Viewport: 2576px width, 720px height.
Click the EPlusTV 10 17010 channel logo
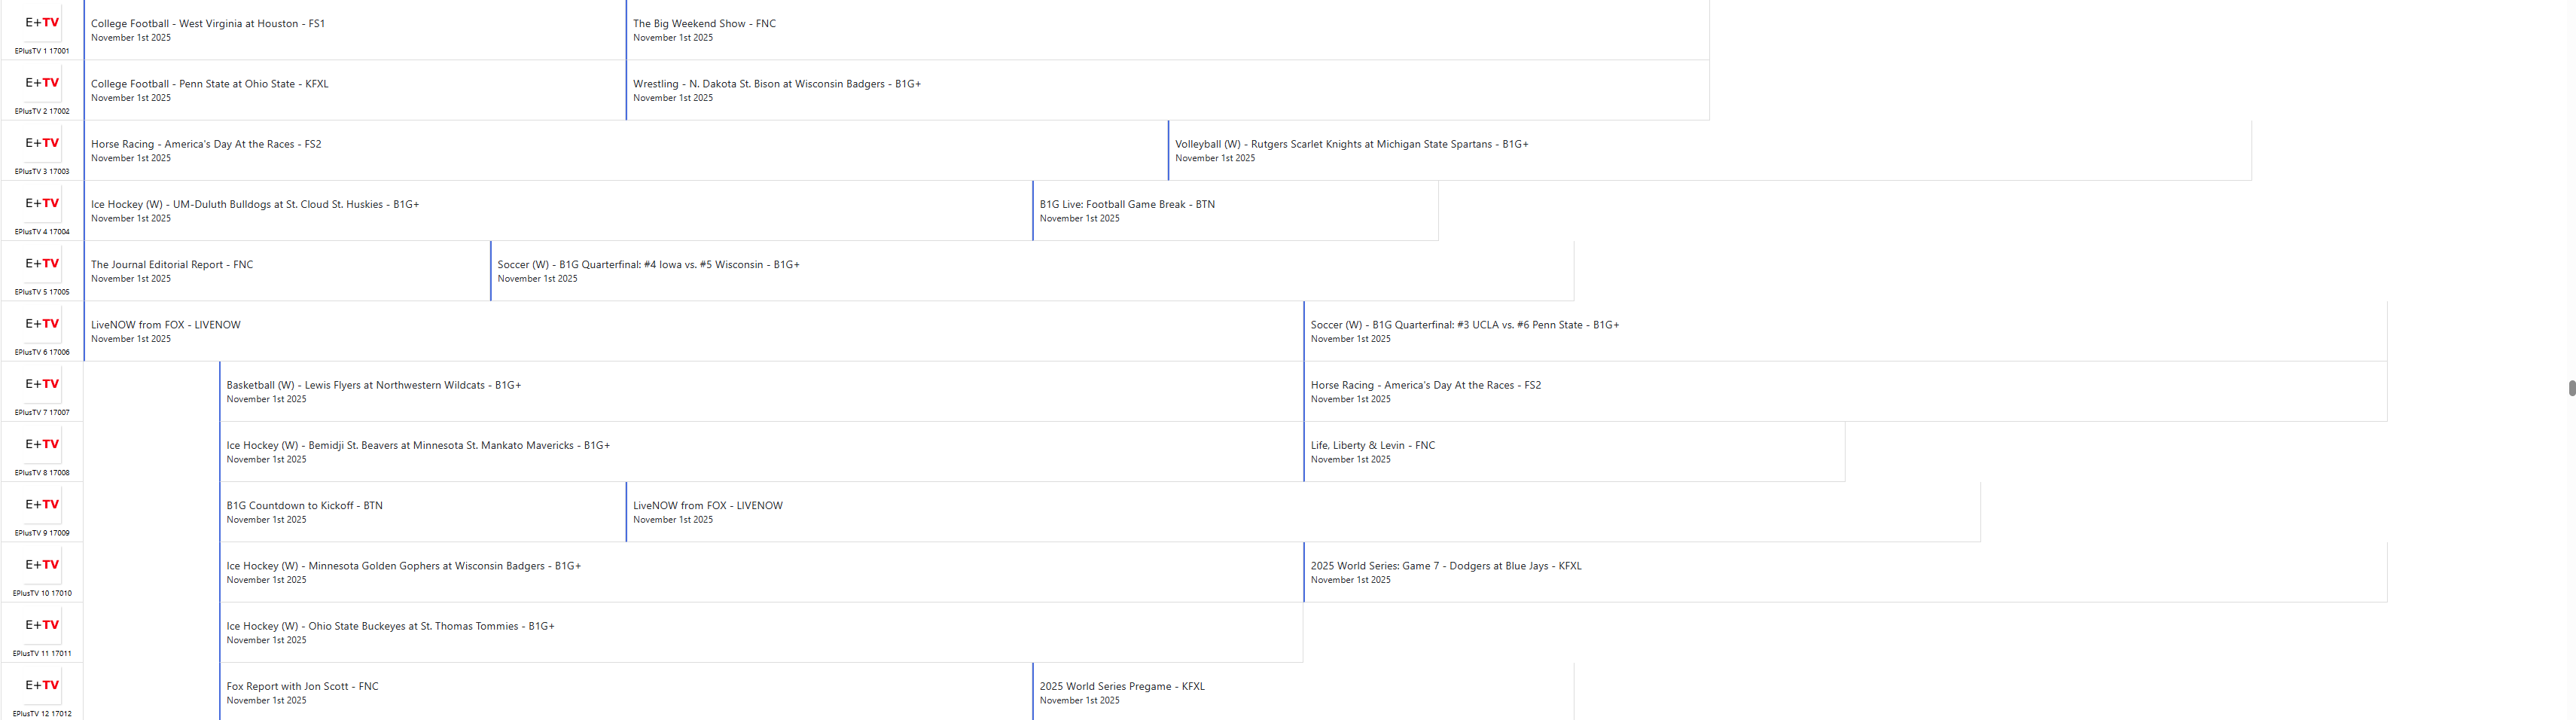(x=42, y=565)
